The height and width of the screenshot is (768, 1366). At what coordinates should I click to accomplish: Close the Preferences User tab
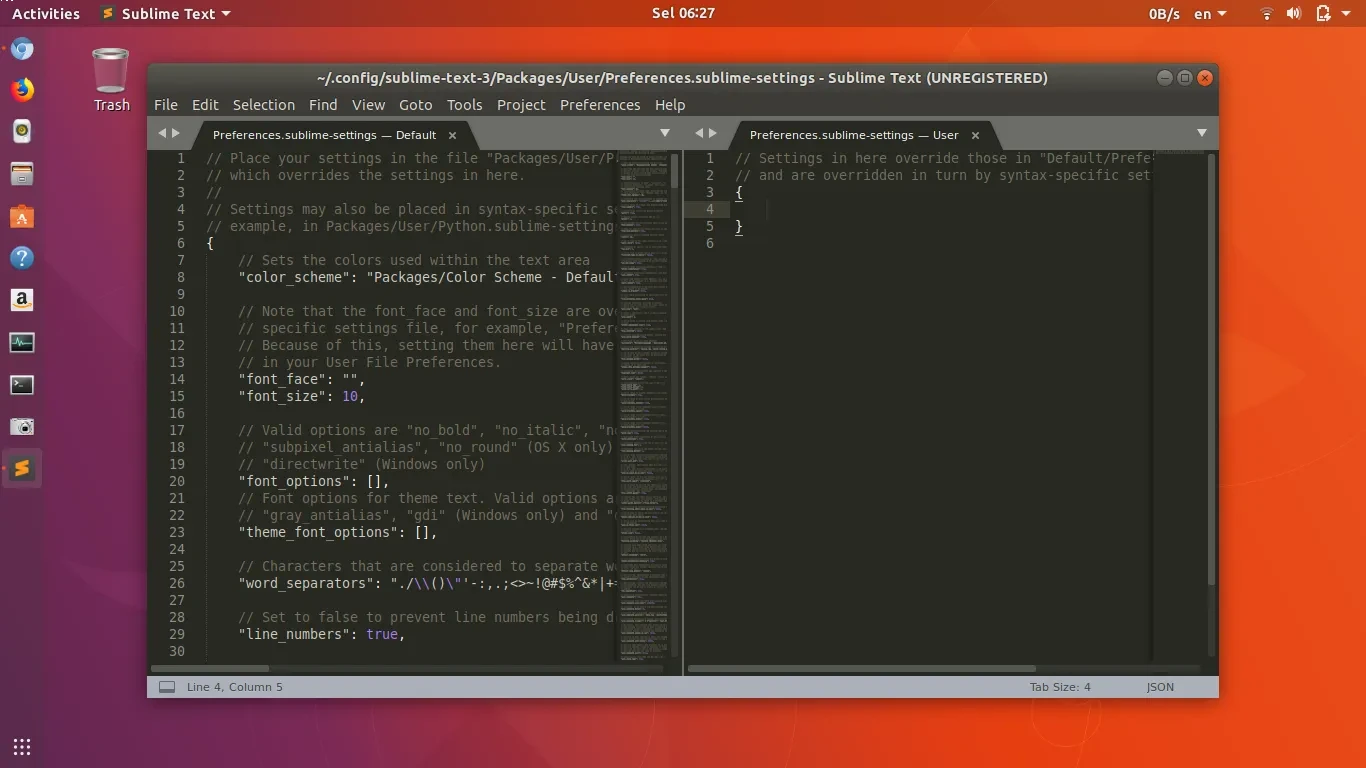975,135
